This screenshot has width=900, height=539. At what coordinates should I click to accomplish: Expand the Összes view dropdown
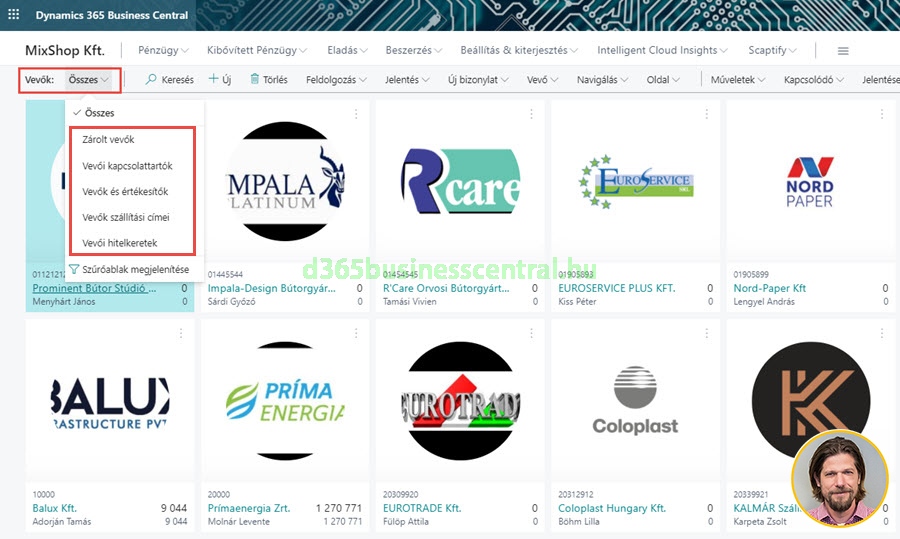[x=89, y=80]
